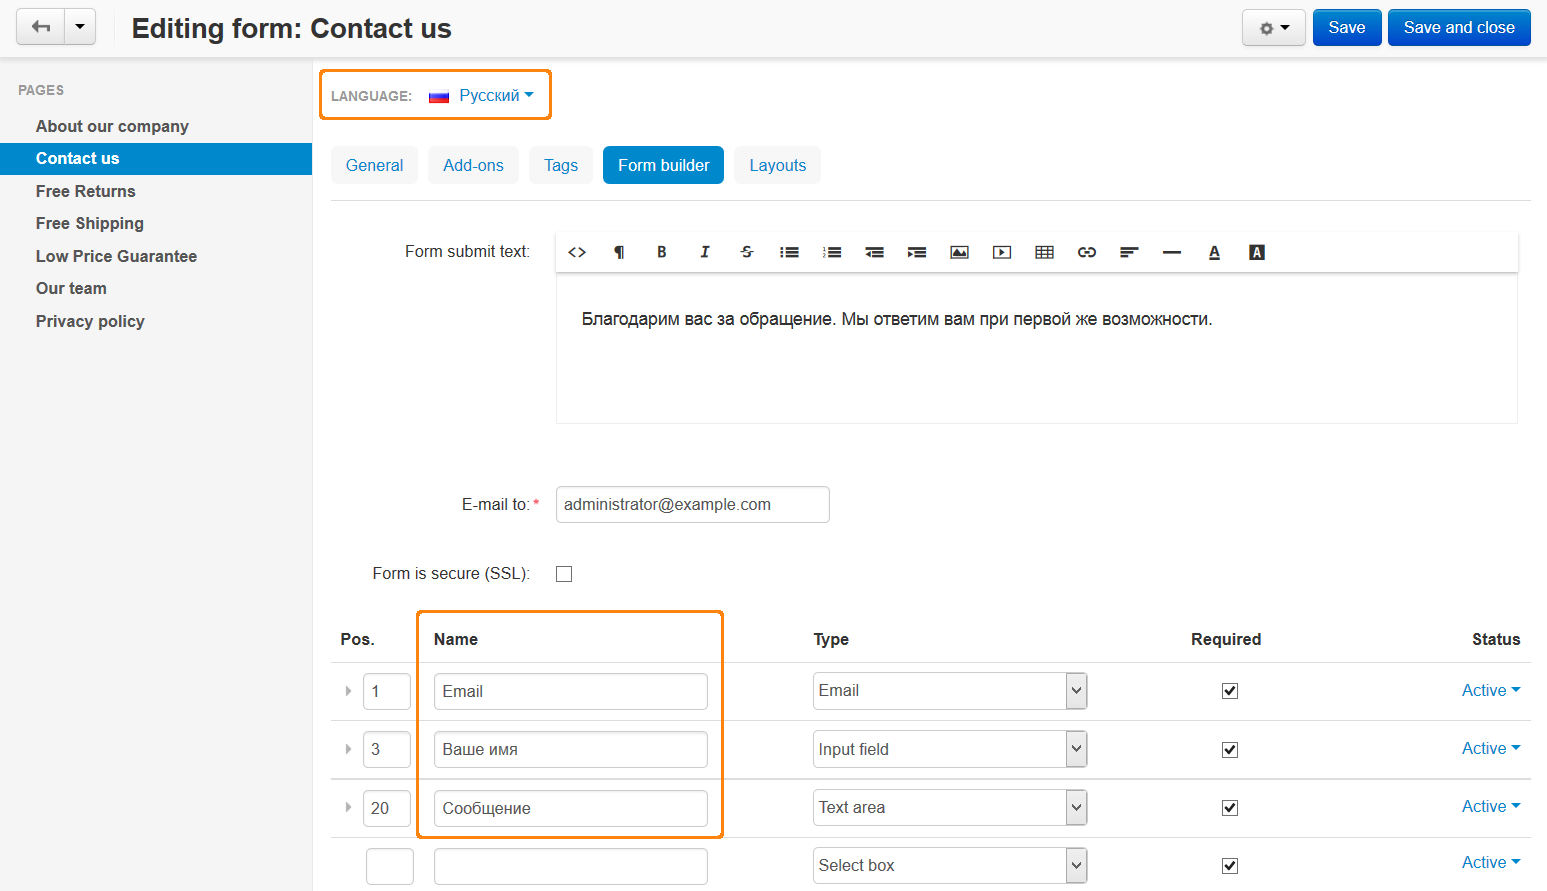The width and height of the screenshot is (1547, 891).
Task: Insert a table via editor toolbar
Action: (x=1044, y=252)
